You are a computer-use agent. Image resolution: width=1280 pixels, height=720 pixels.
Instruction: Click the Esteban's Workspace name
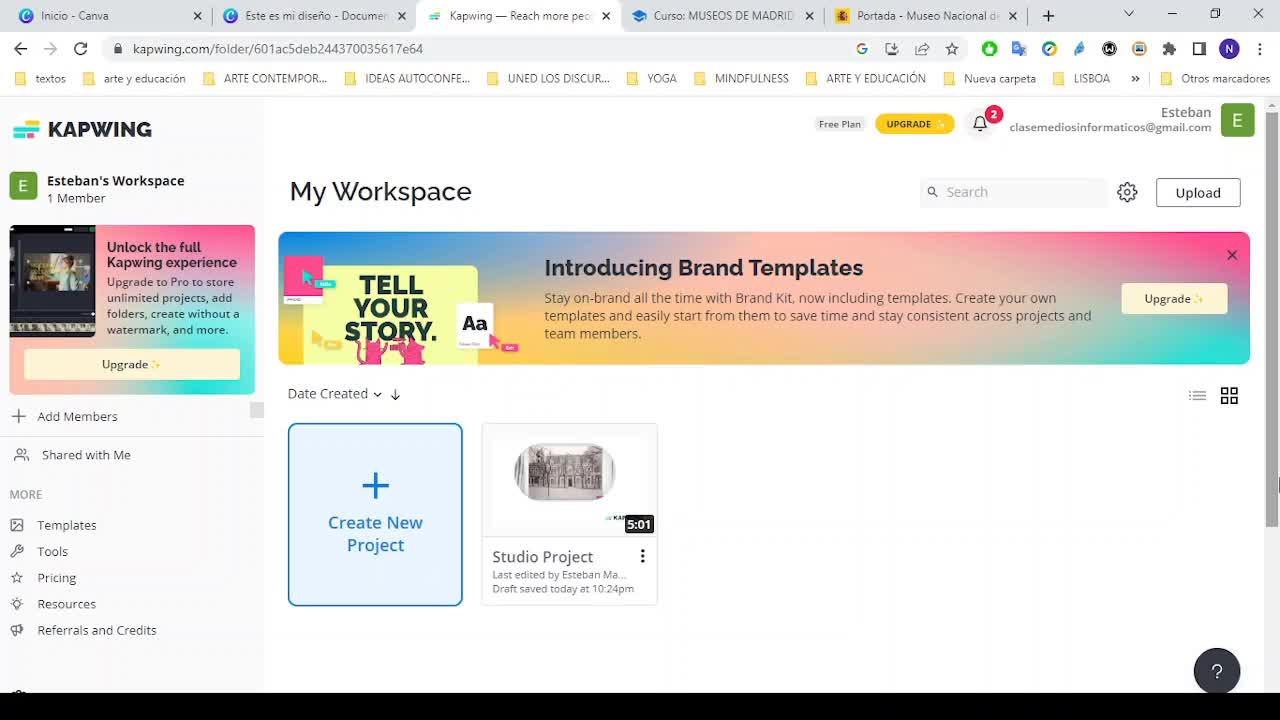(116, 181)
